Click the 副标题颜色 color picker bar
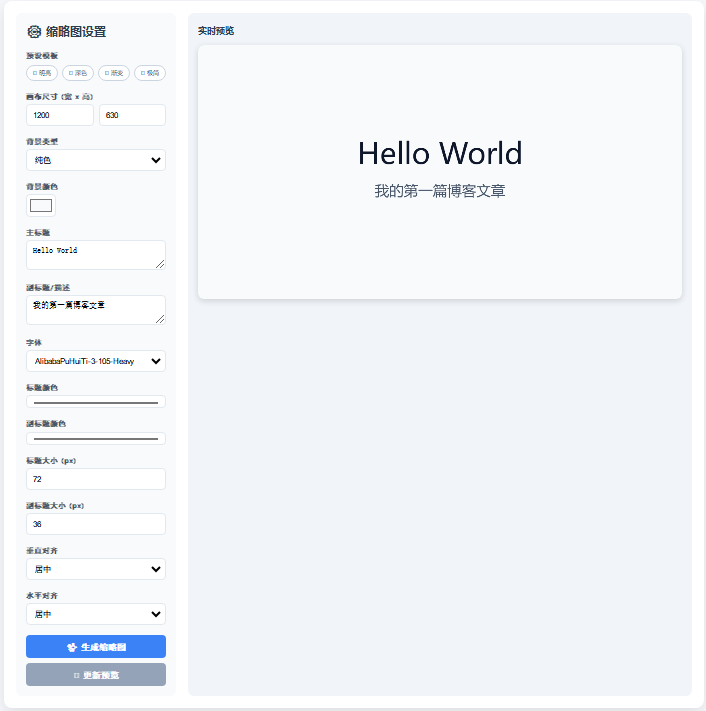This screenshot has width=706, height=711. coord(96,438)
